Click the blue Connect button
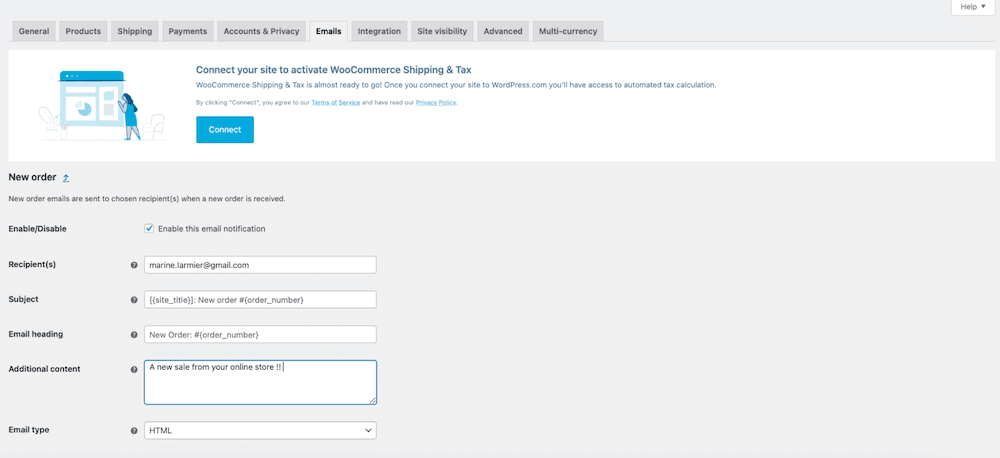Image resolution: width=1000 pixels, height=458 pixels. (225, 129)
